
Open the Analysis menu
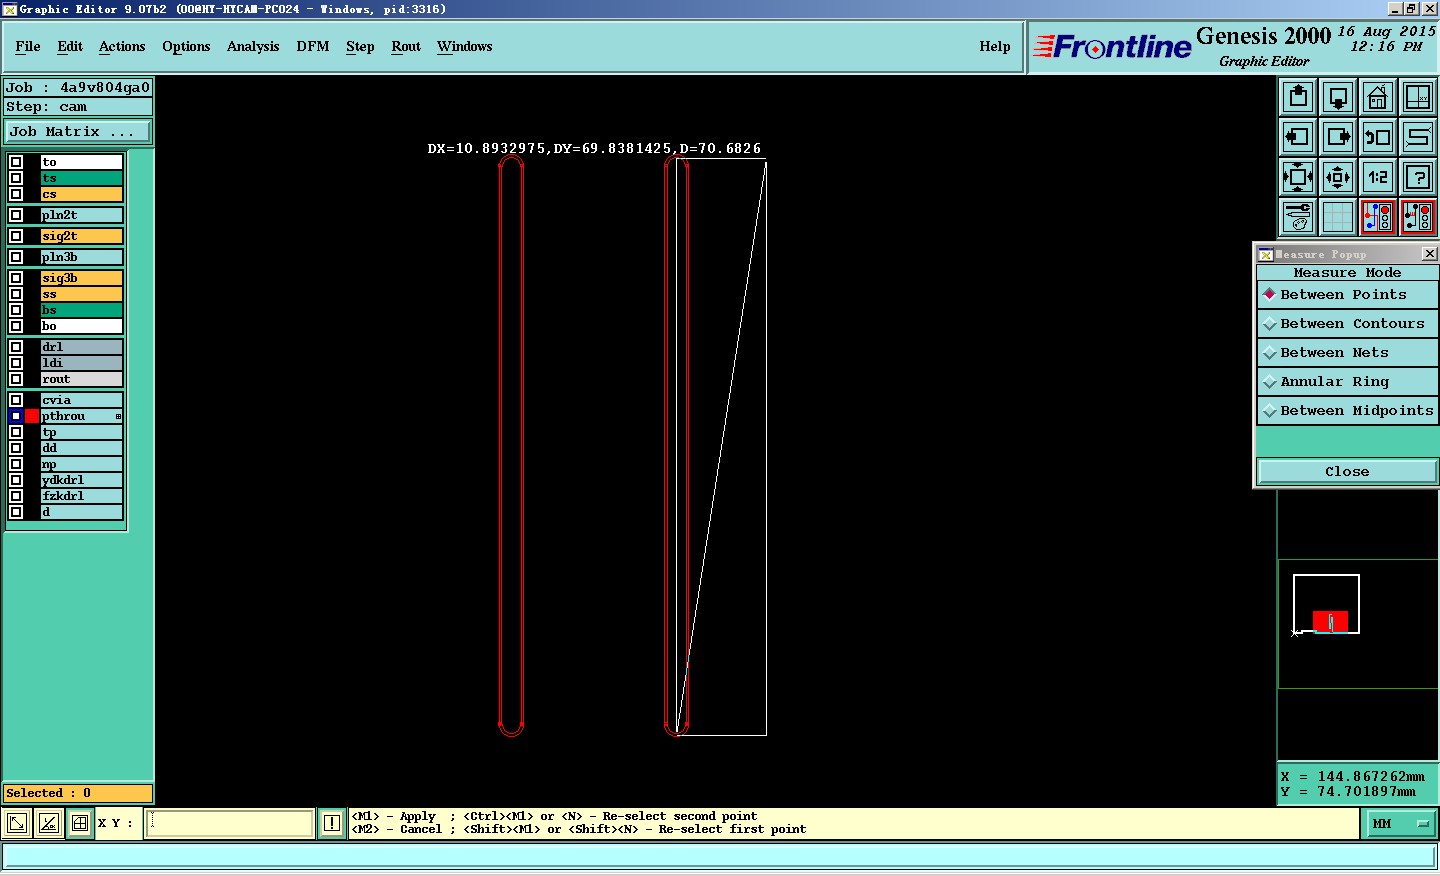point(253,47)
